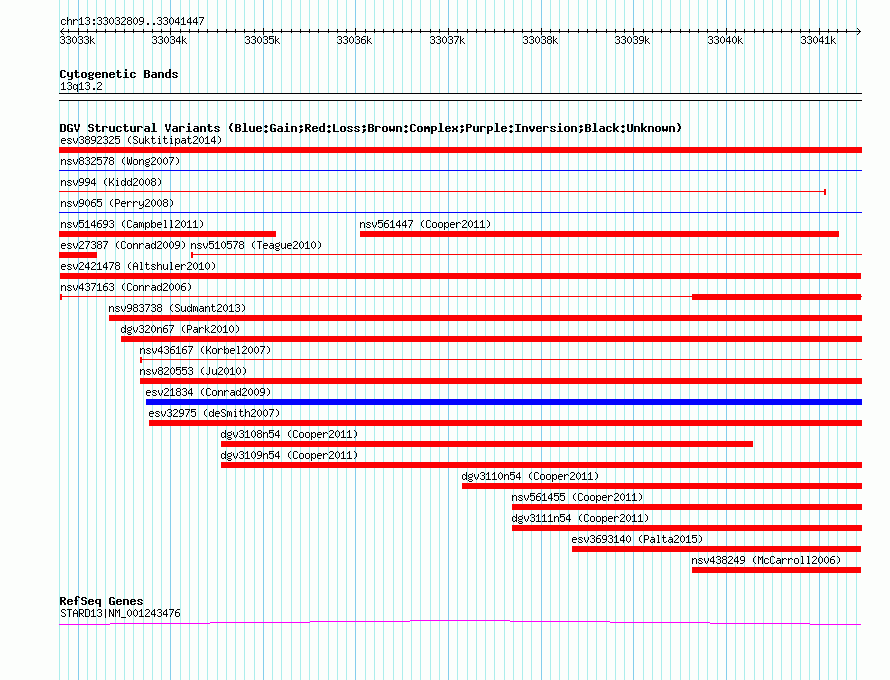Click the red bar under nsv514693 (Campbell2011)
Screen dimensions: 890x680
[x=167, y=234]
